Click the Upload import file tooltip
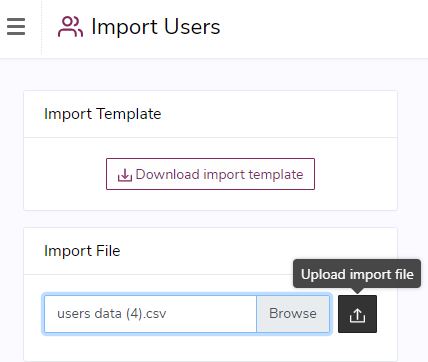This screenshot has height=362, width=428. tap(357, 274)
